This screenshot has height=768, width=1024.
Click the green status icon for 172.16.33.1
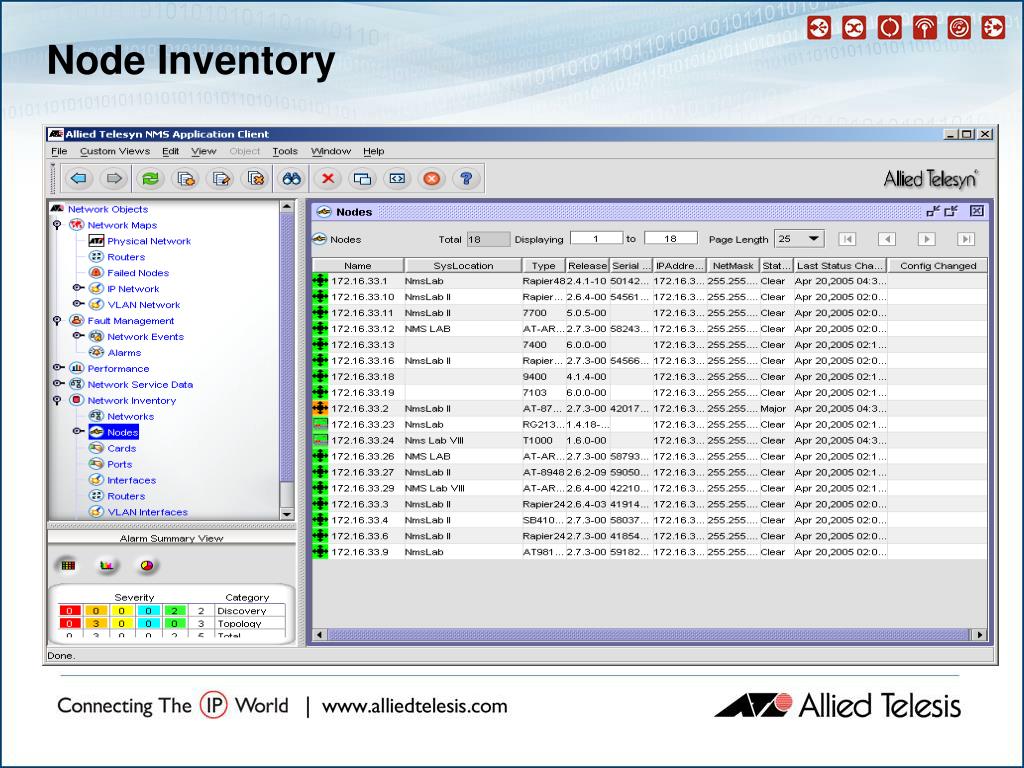[x=320, y=281]
